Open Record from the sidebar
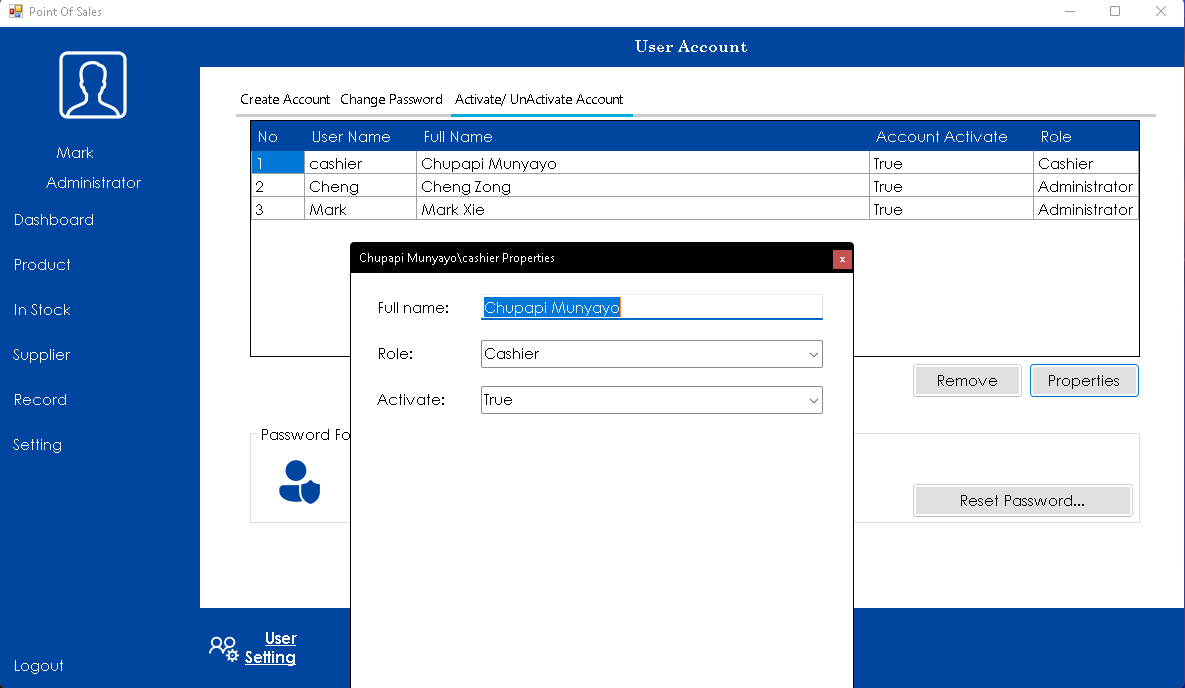 40,400
